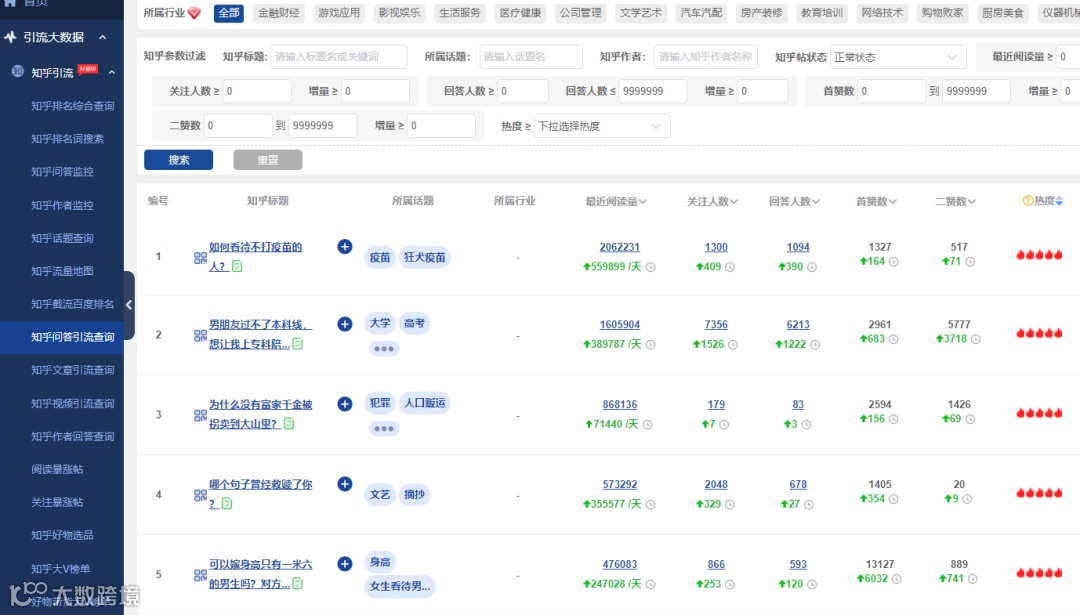Image resolution: width=1080 pixels, height=615 pixels.
Task: Click the gray 重置 button
Action: coord(268,160)
